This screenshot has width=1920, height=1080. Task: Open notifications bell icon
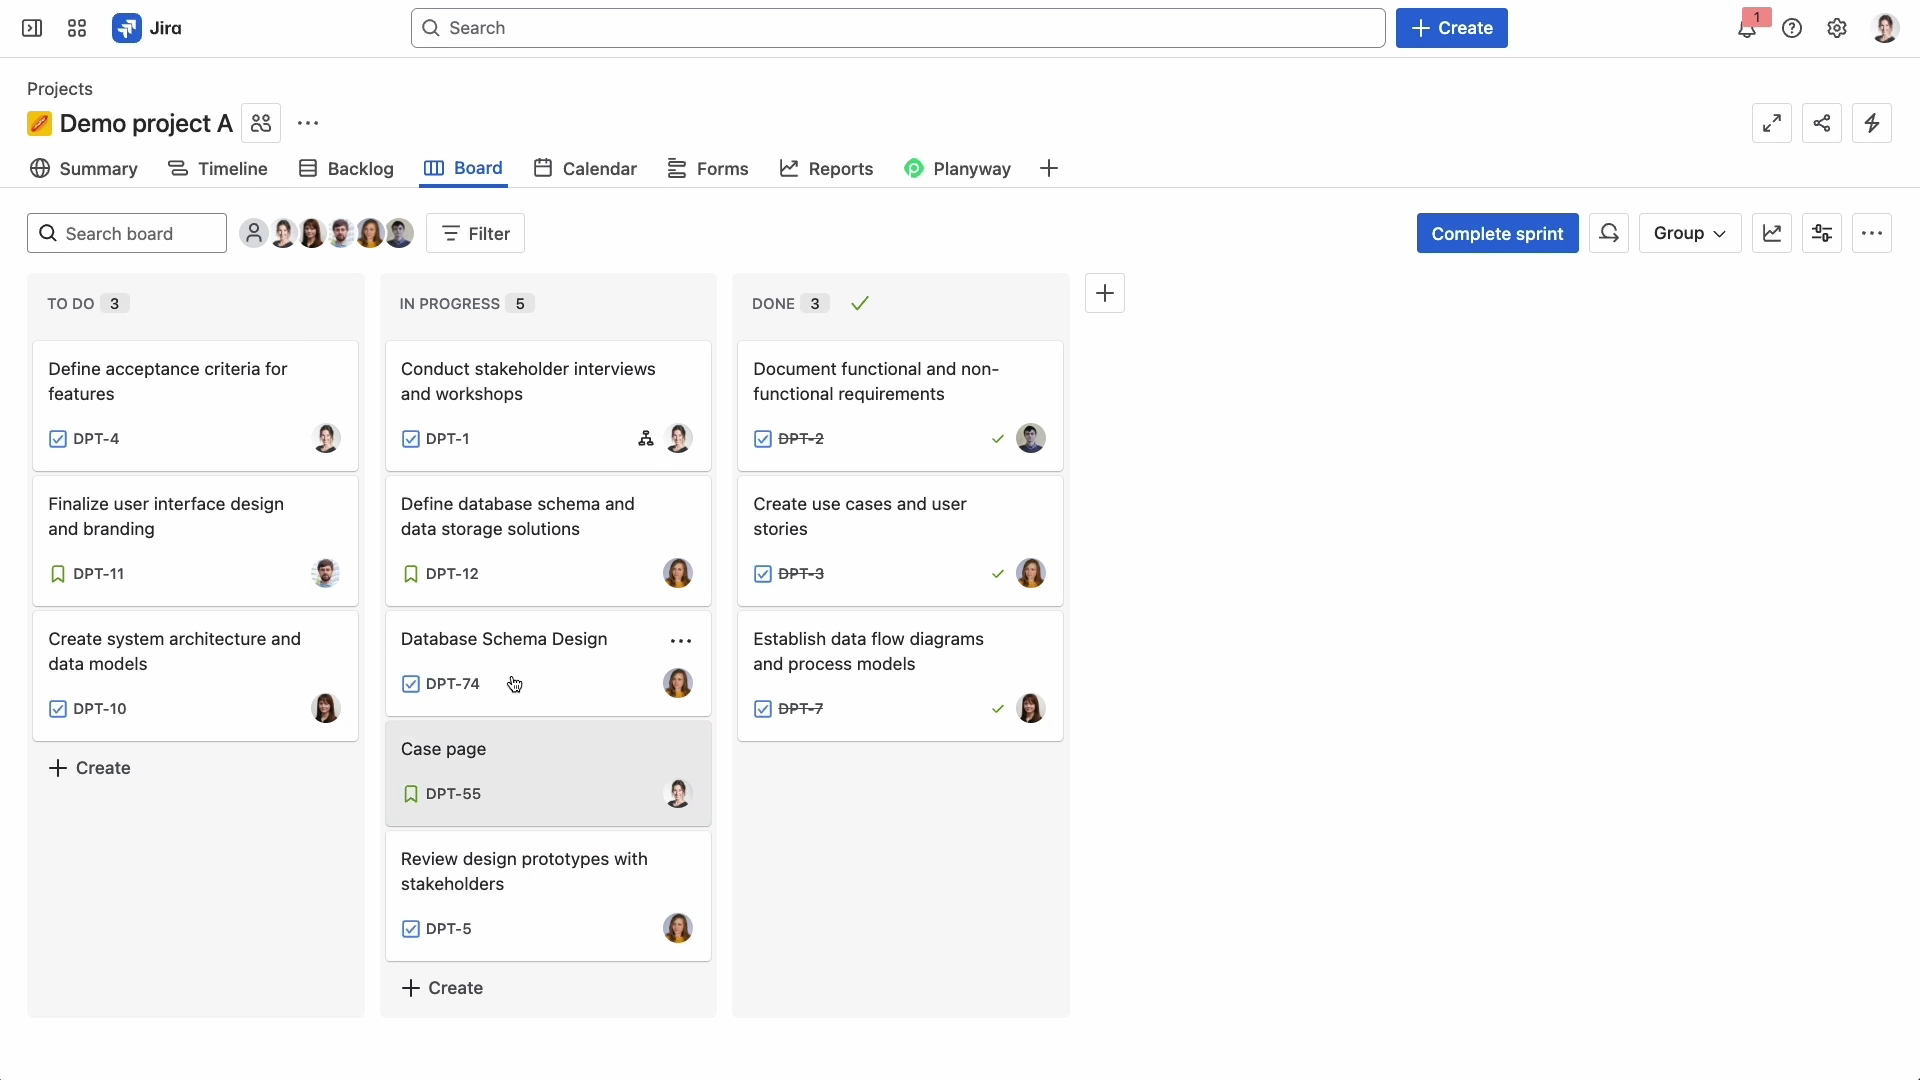(x=1746, y=29)
